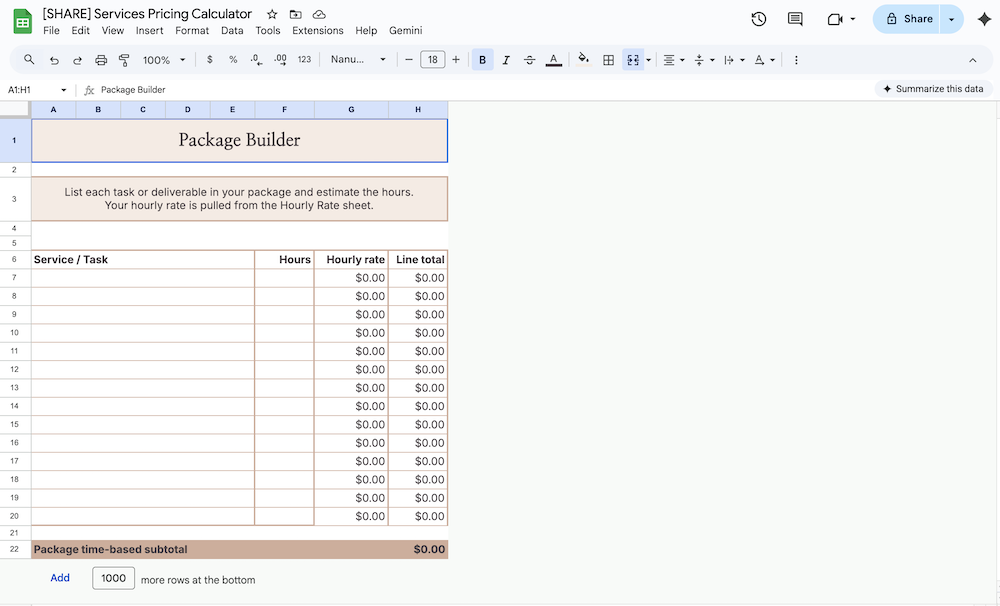
Task: Open the Format menu
Action: coord(192,31)
